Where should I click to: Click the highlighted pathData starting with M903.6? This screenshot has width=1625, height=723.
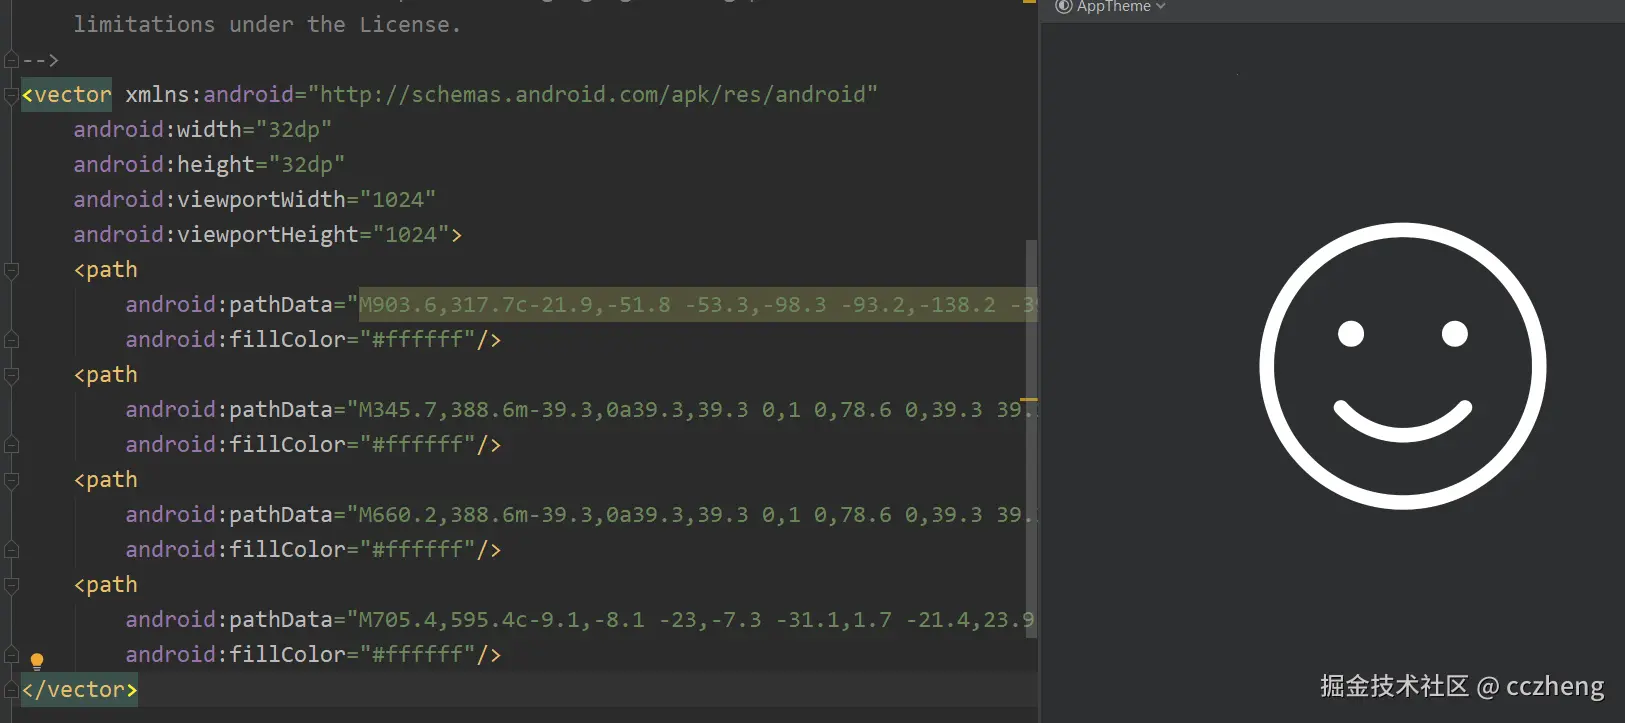(x=697, y=305)
